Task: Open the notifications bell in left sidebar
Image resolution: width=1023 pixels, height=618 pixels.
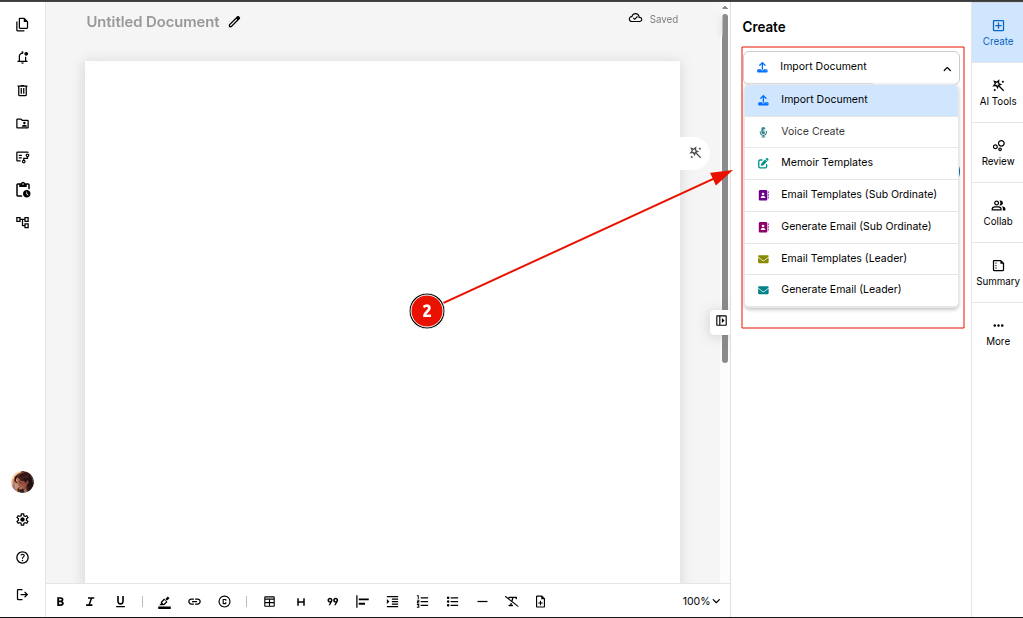Action: pyautogui.click(x=22, y=58)
